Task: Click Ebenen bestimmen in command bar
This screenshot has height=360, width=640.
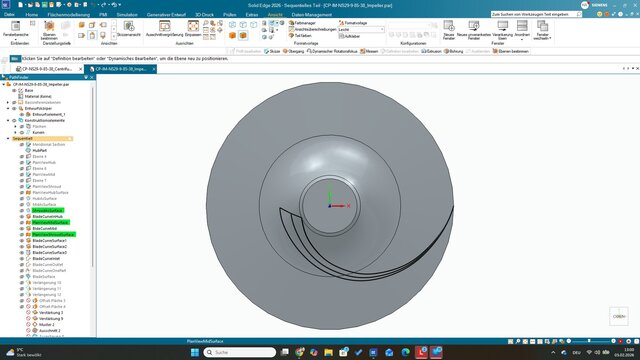Action: click(511, 51)
